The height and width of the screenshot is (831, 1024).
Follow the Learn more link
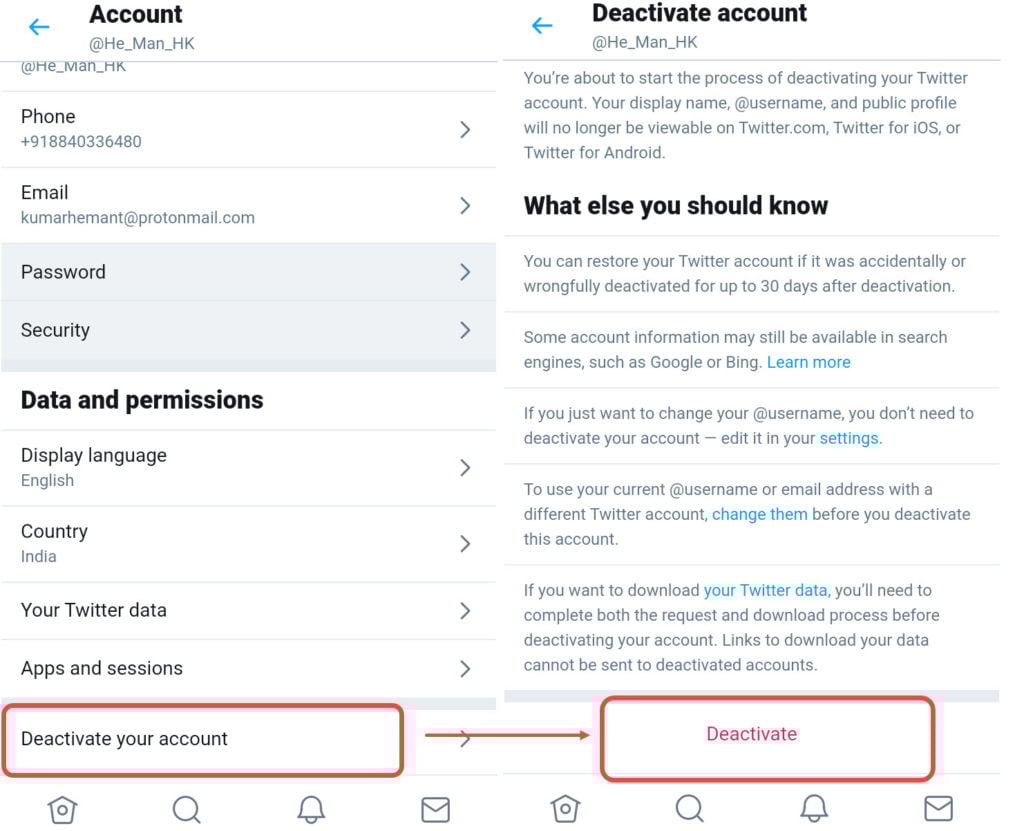tap(808, 362)
